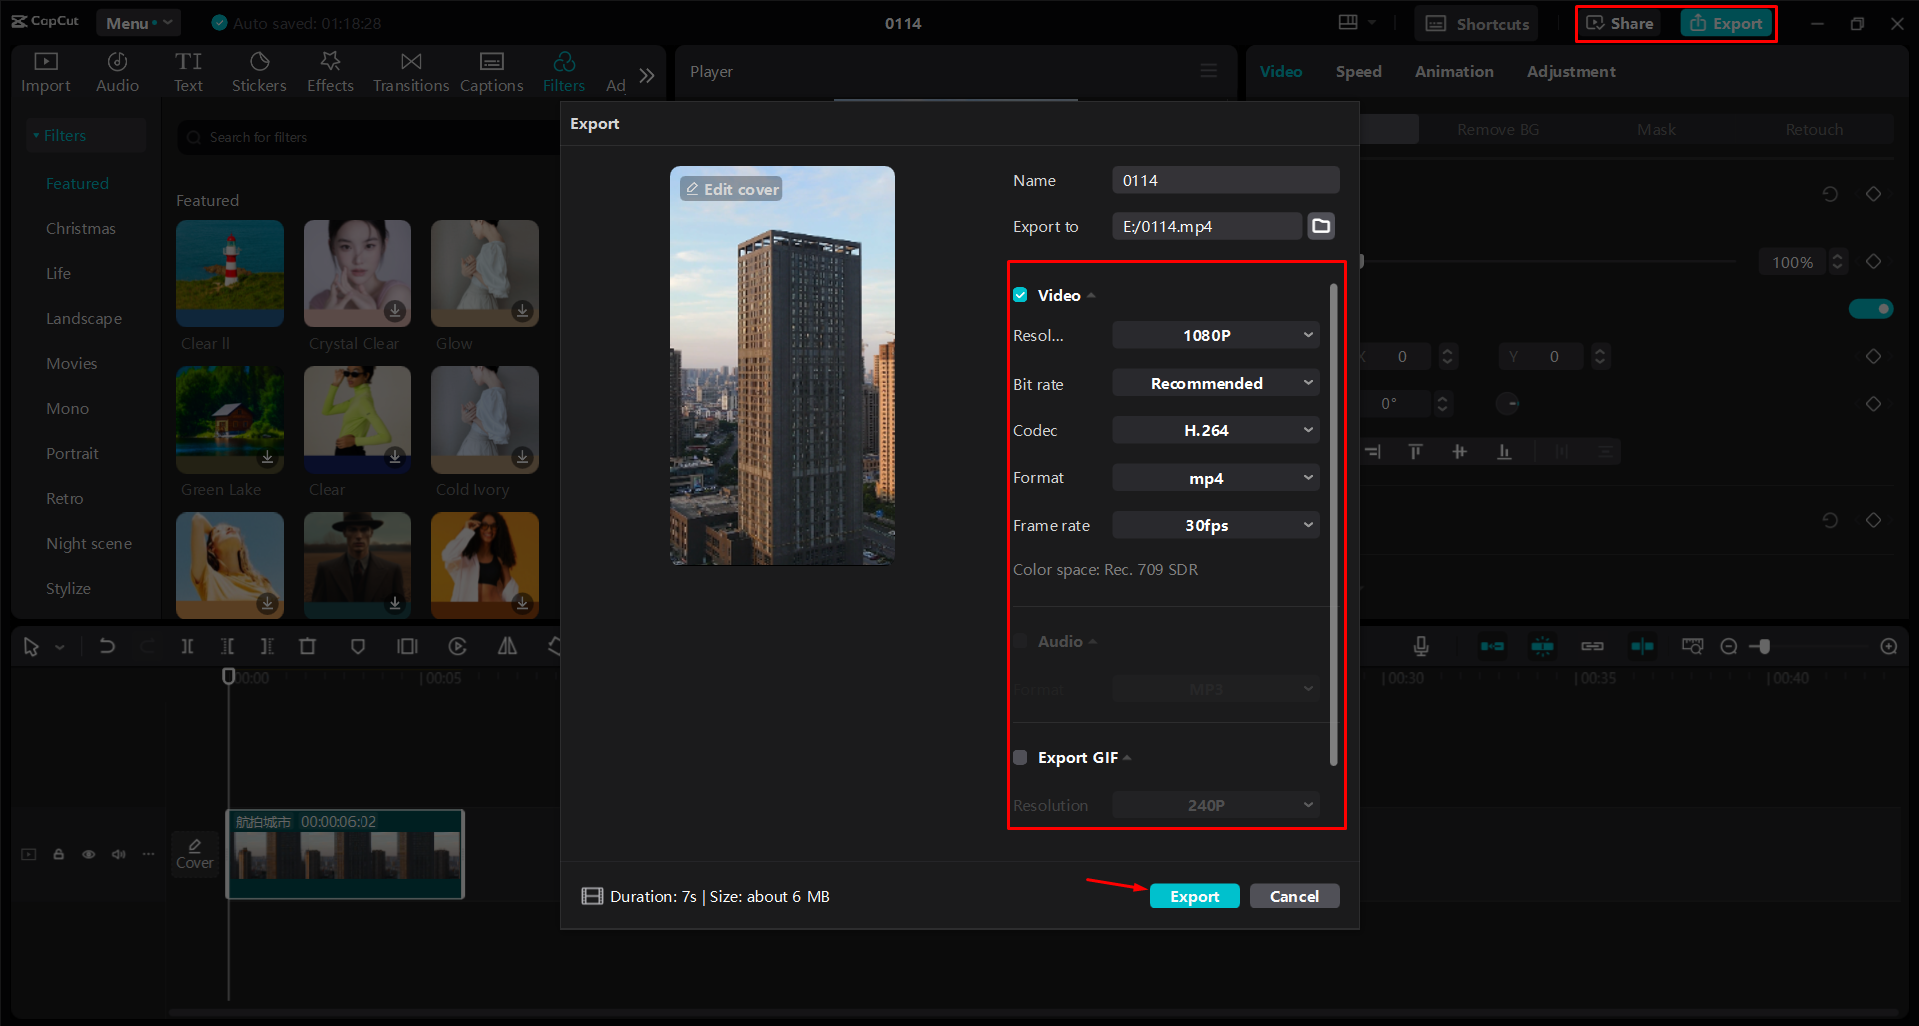Switch to the Animation tab
Screen dimensions: 1919x1026
(x=1453, y=71)
